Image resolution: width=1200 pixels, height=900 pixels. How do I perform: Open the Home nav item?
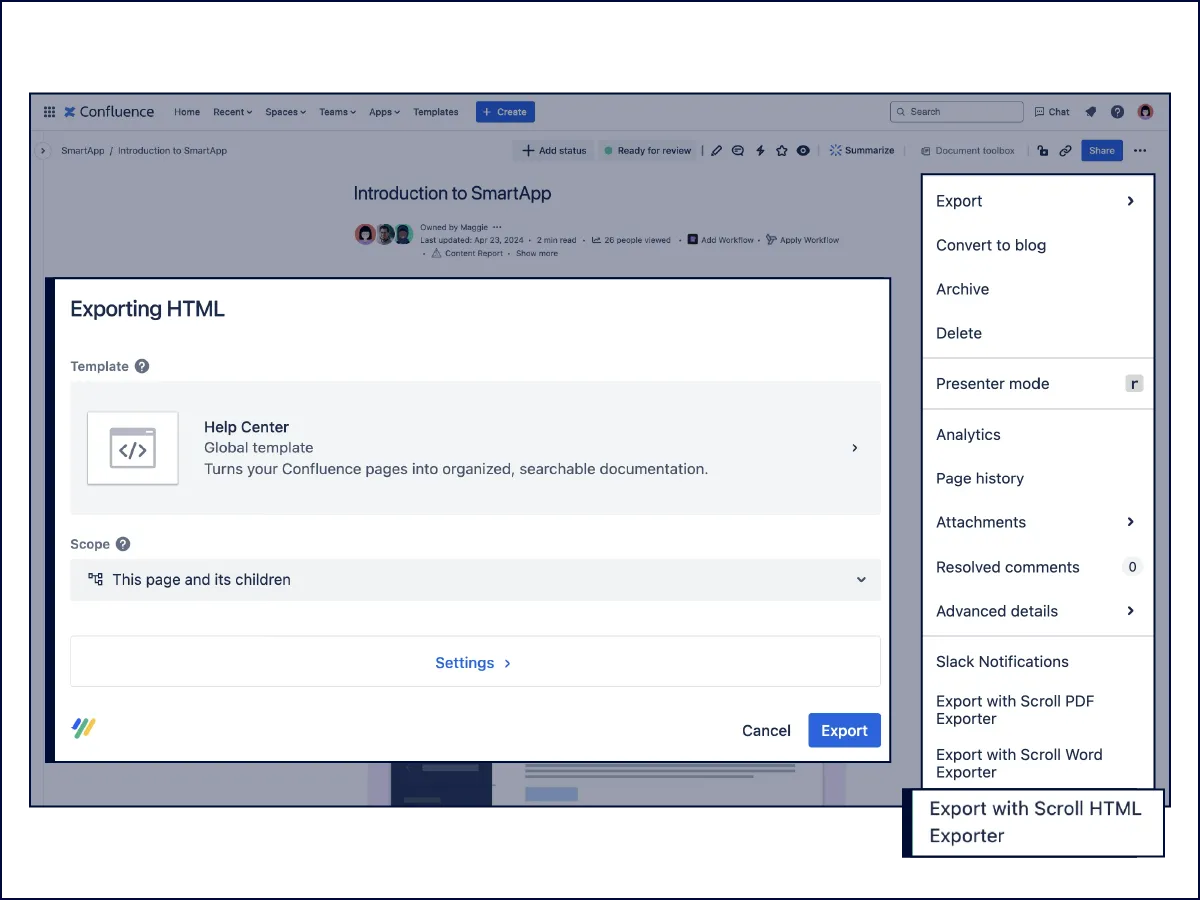pyautogui.click(x=187, y=112)
